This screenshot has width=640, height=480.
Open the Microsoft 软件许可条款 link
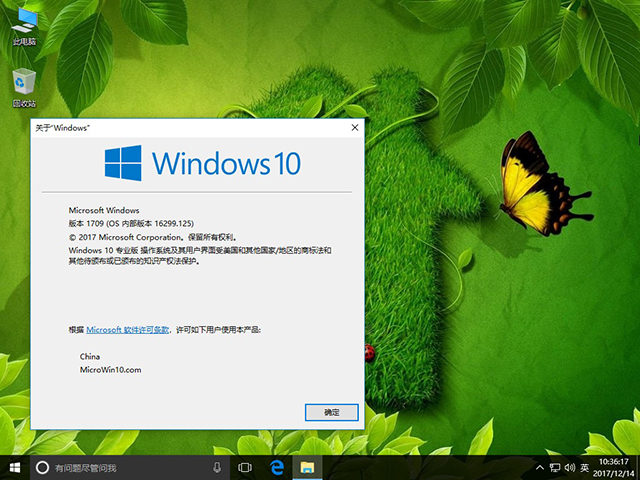(128, 330)
